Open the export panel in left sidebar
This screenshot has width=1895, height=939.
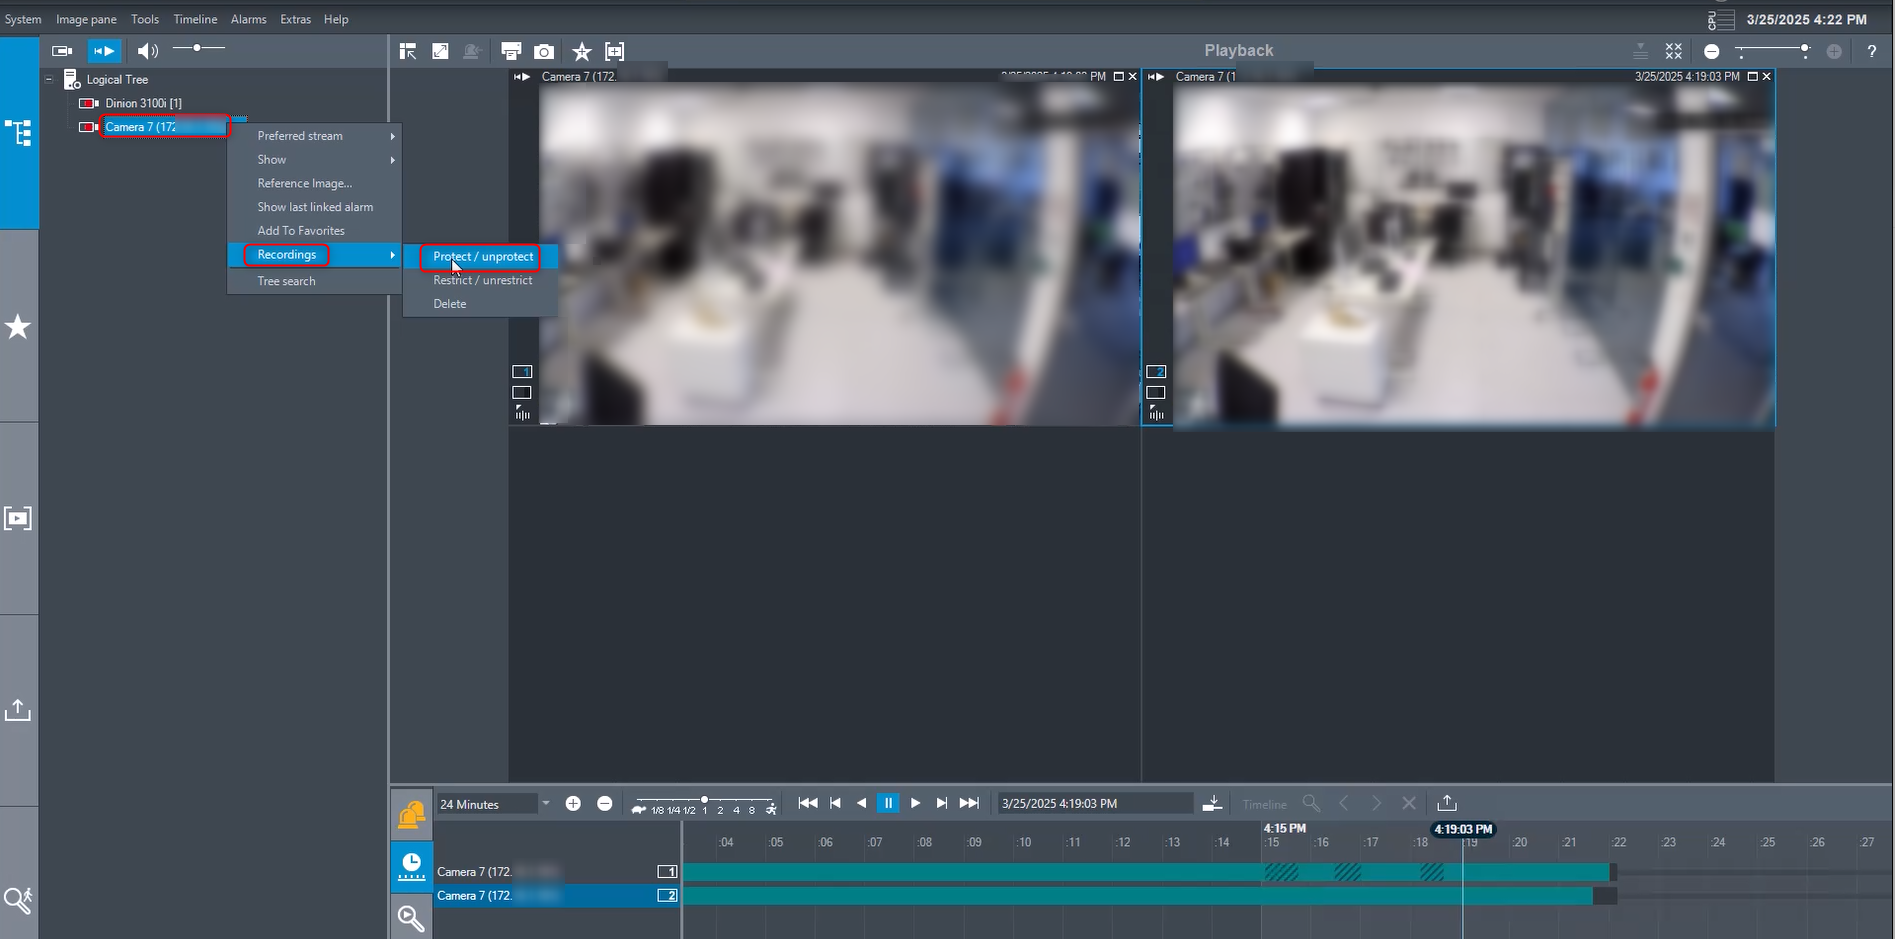click(x=18, y=711)
